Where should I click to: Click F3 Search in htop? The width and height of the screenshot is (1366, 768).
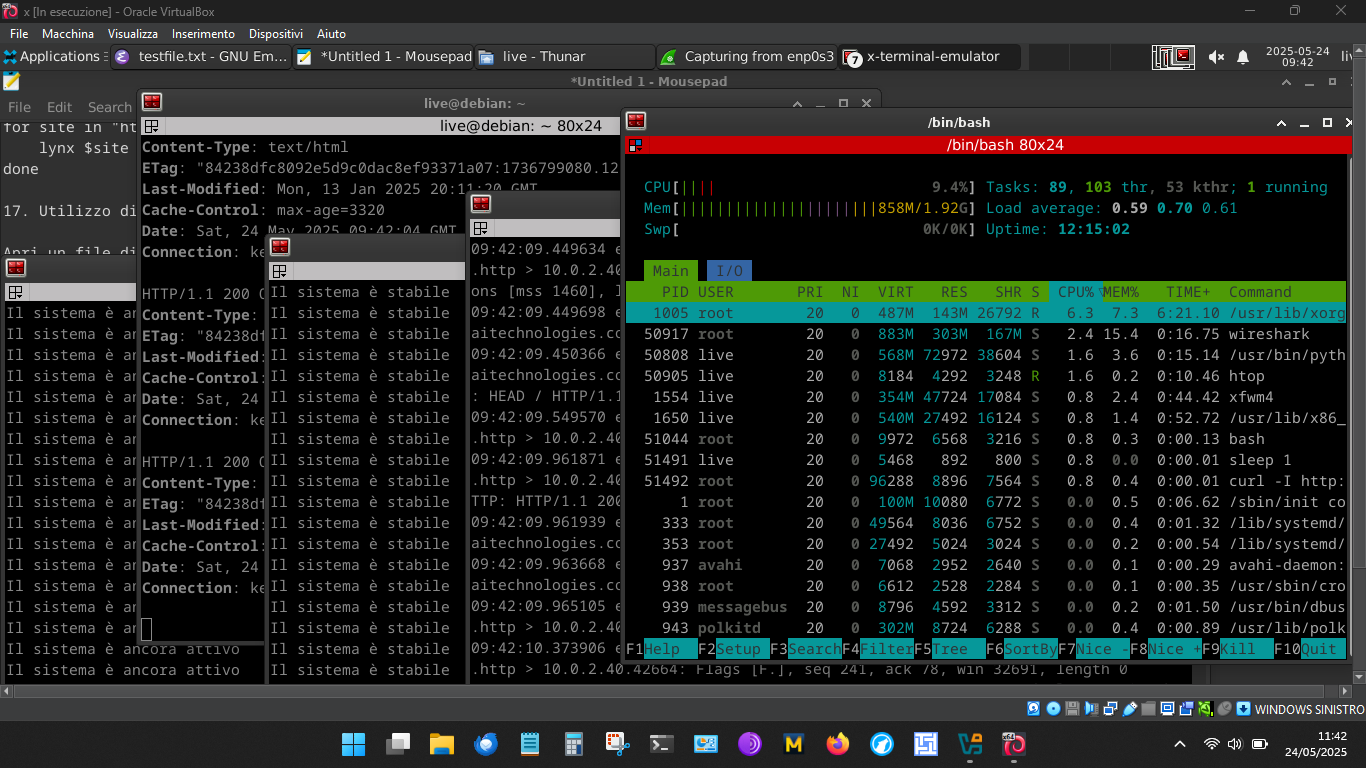(x=806, y=649)
